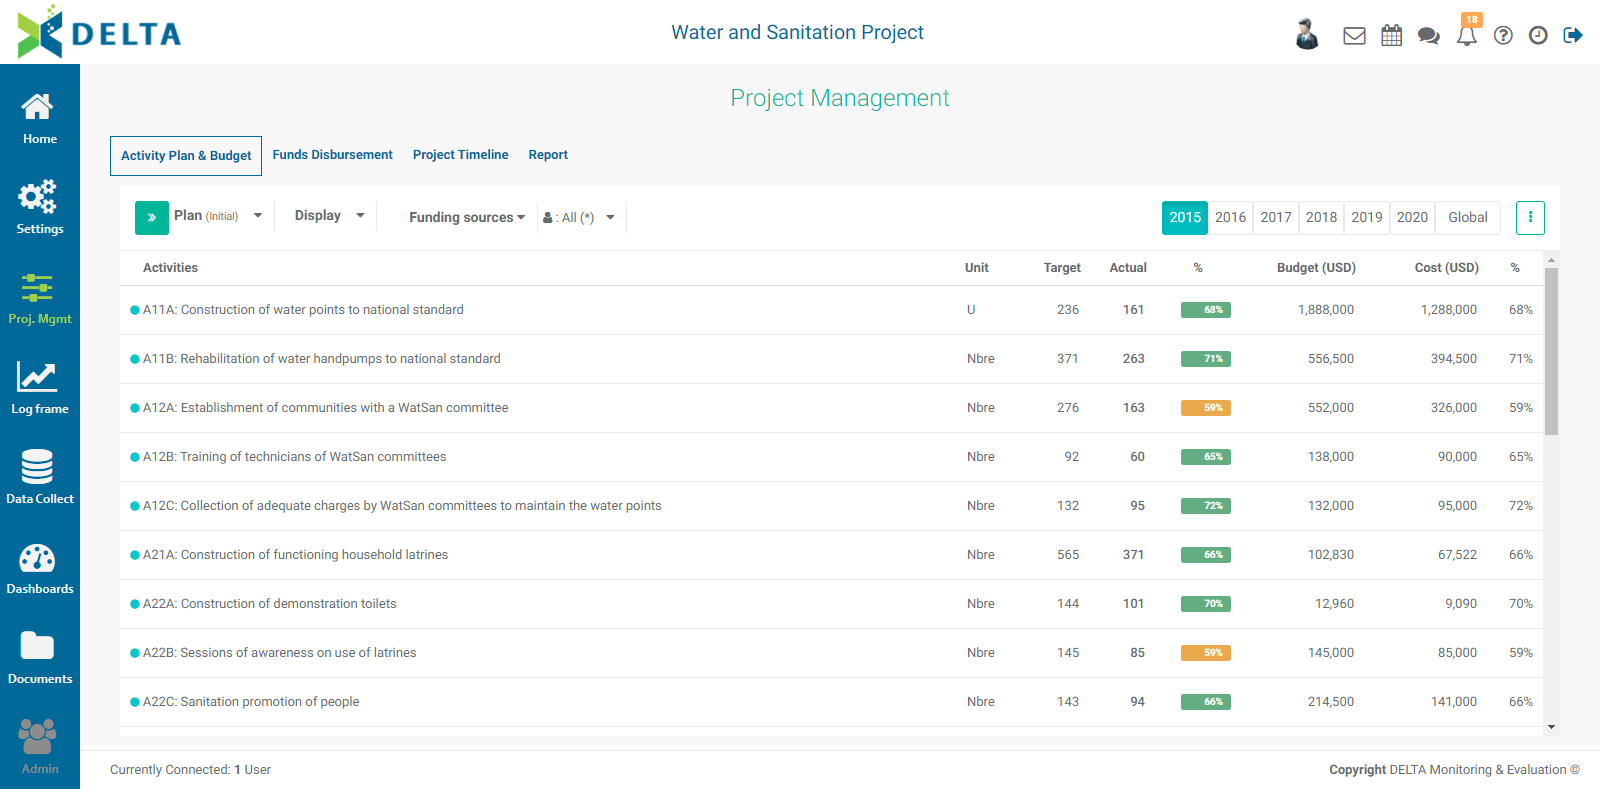The width and height of the screenshot is (1600, 789).
Task: Click the green double-chevron expand button
Action: pyautogui.click(x=152, y=217)
